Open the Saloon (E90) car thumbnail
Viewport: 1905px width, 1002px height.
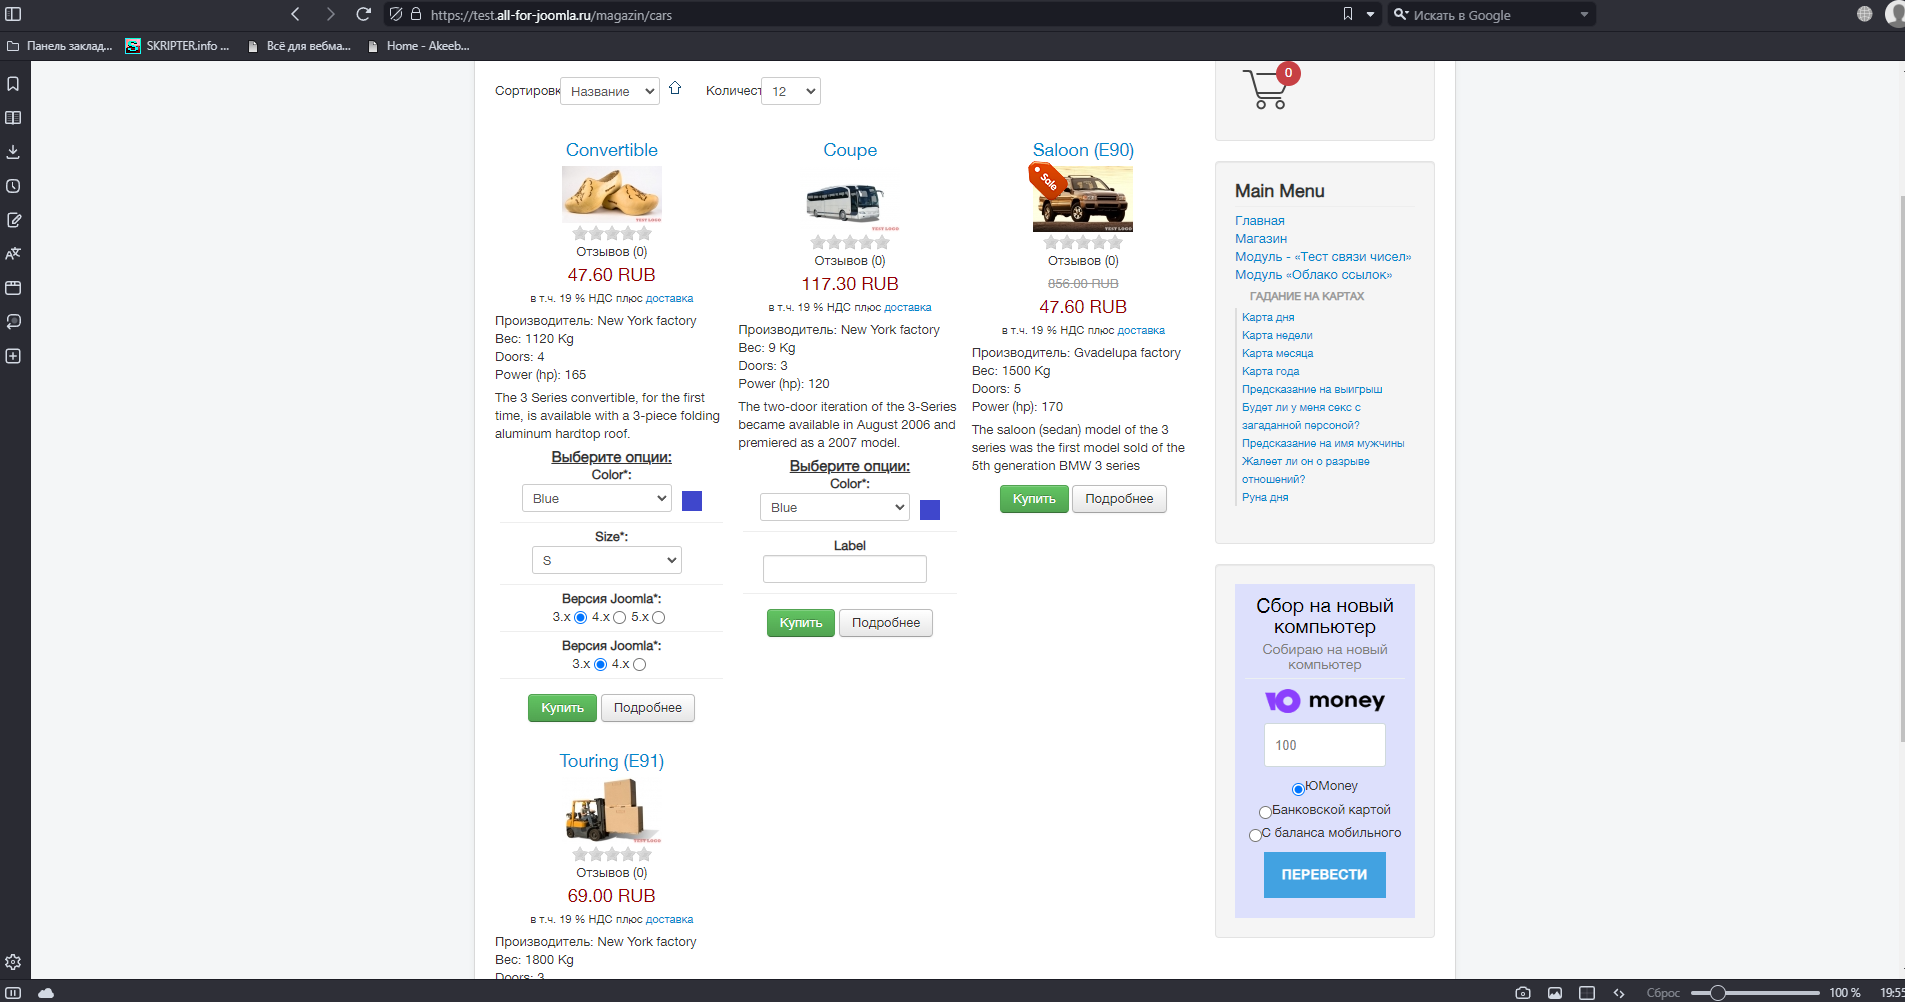pos(1083,199)
